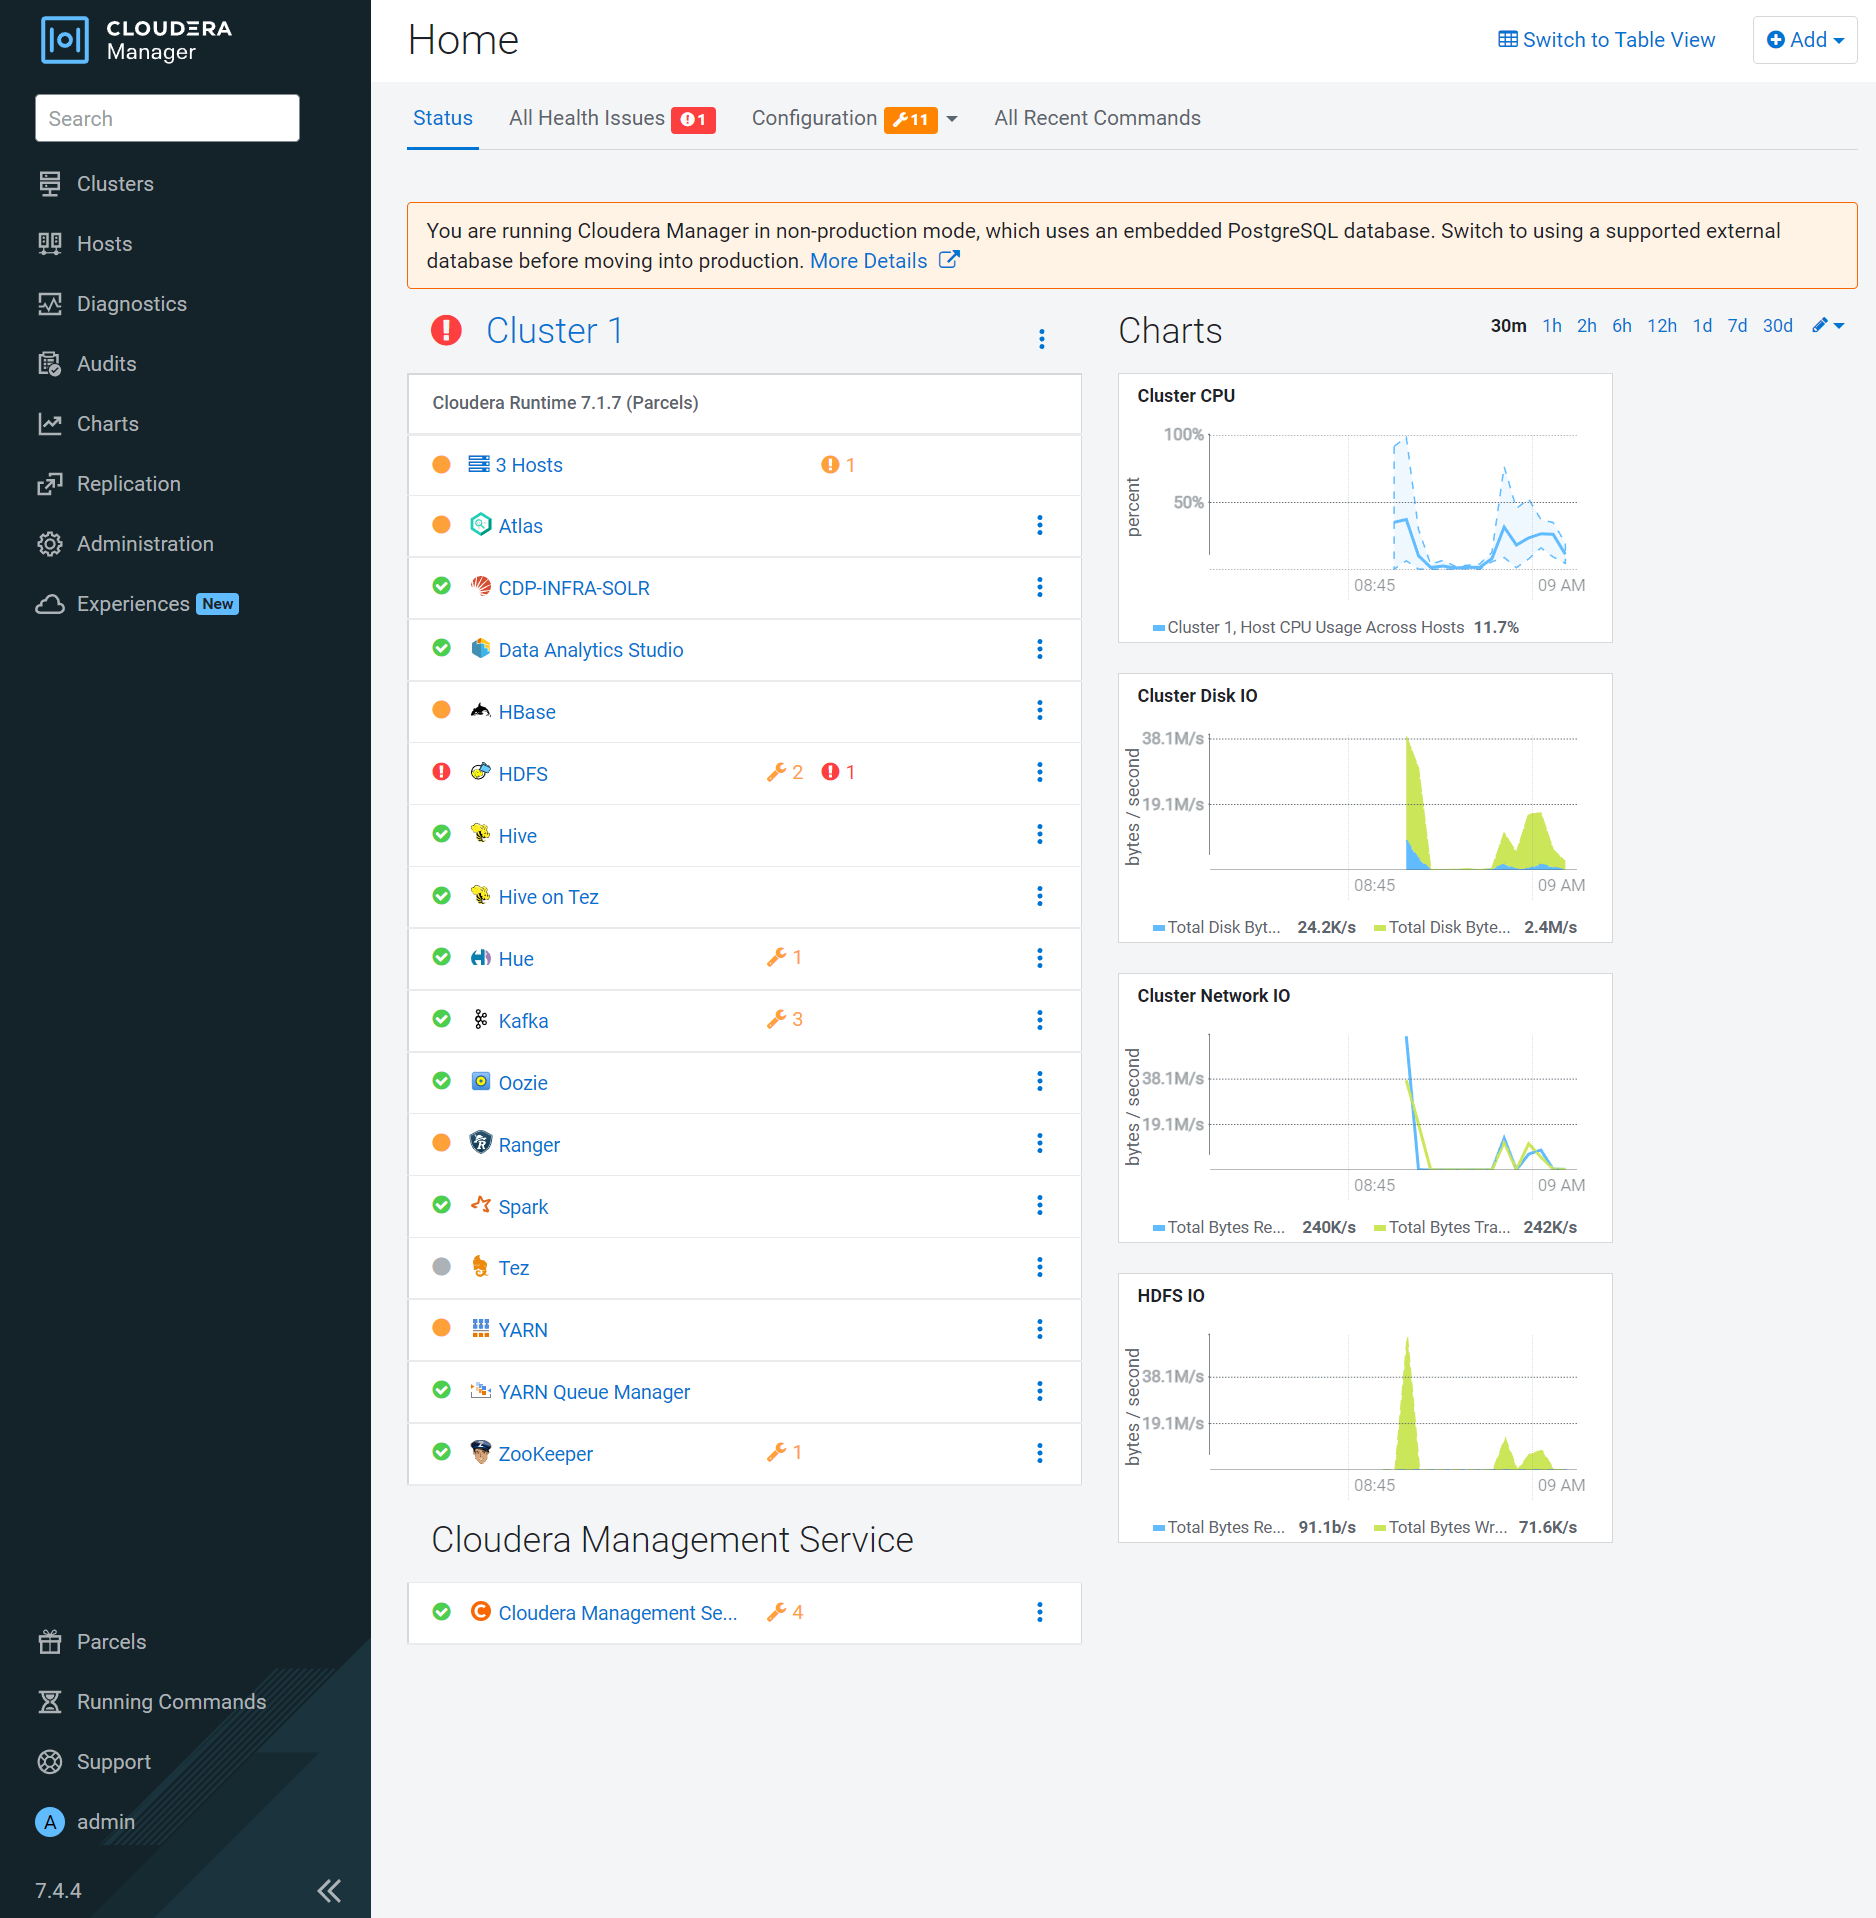Set chart time range to 30d

click(1778, 326)
